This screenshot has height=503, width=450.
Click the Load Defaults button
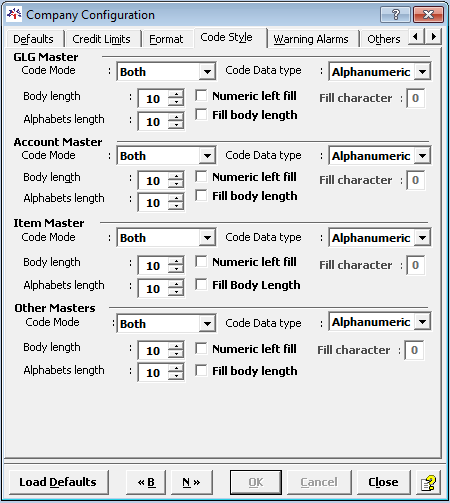click(58, 482)
